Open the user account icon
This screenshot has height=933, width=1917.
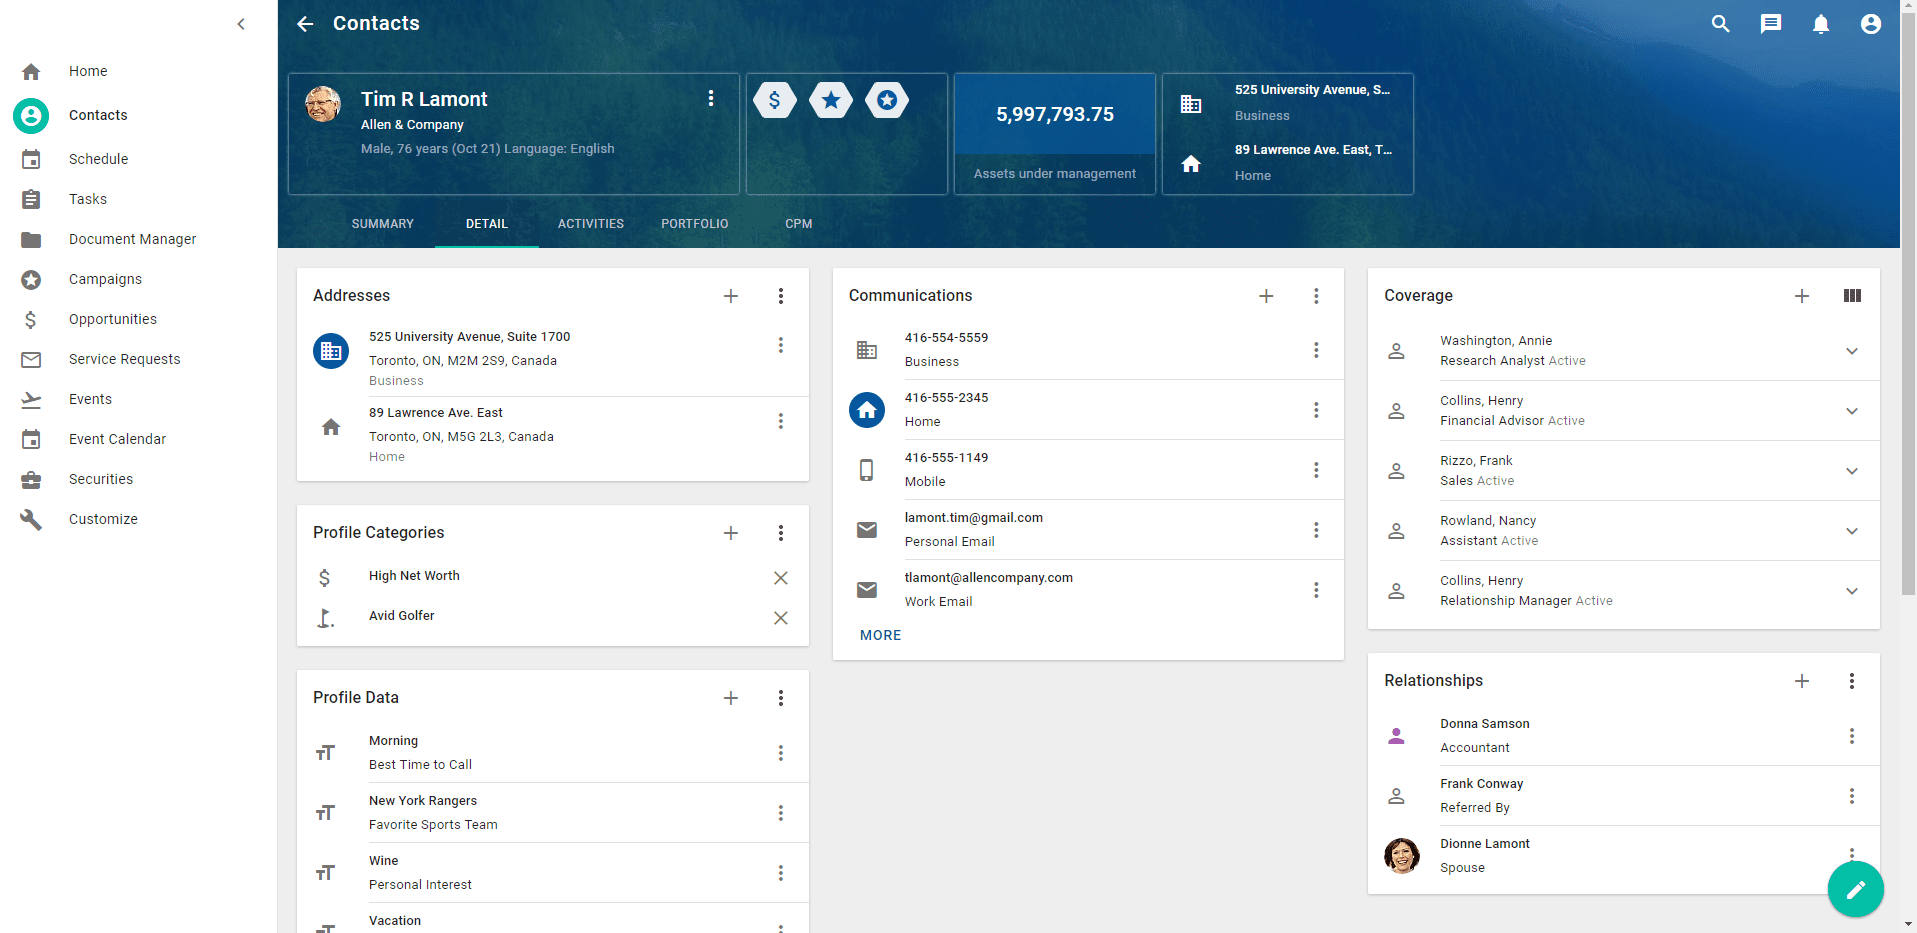[1871, 24]
